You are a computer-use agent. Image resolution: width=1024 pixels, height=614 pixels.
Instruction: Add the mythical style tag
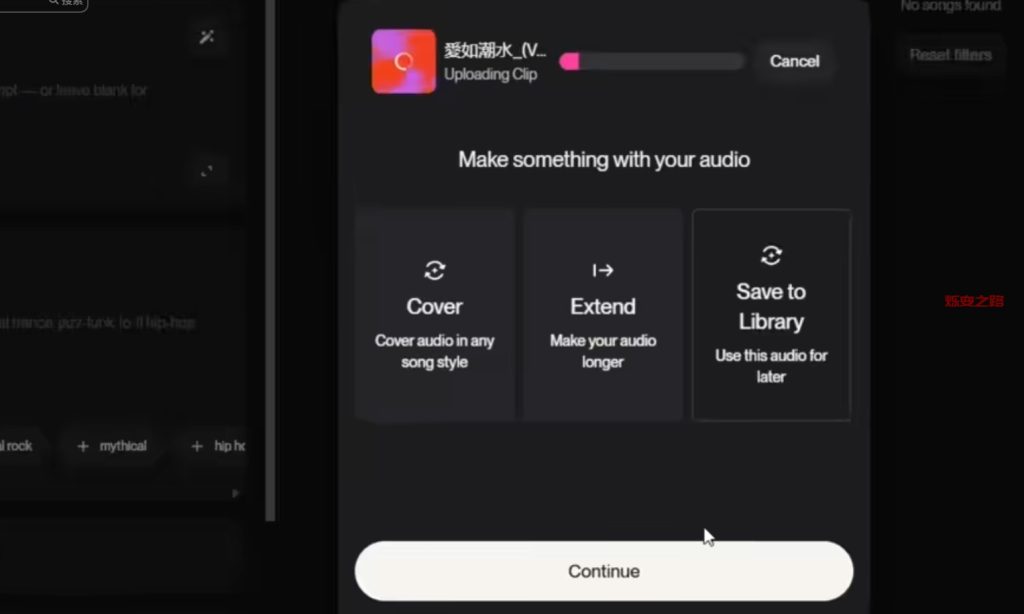[x=112, y=446]
